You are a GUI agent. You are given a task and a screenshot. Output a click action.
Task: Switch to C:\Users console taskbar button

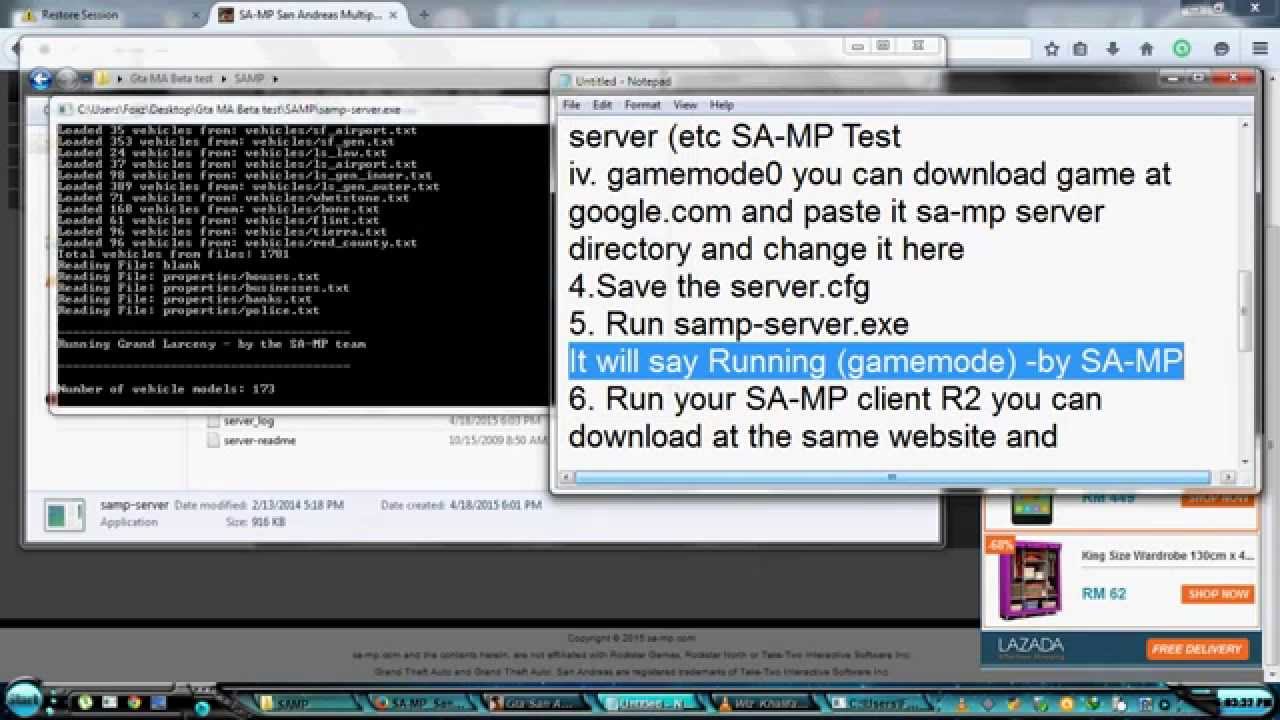tap(883, 703)
